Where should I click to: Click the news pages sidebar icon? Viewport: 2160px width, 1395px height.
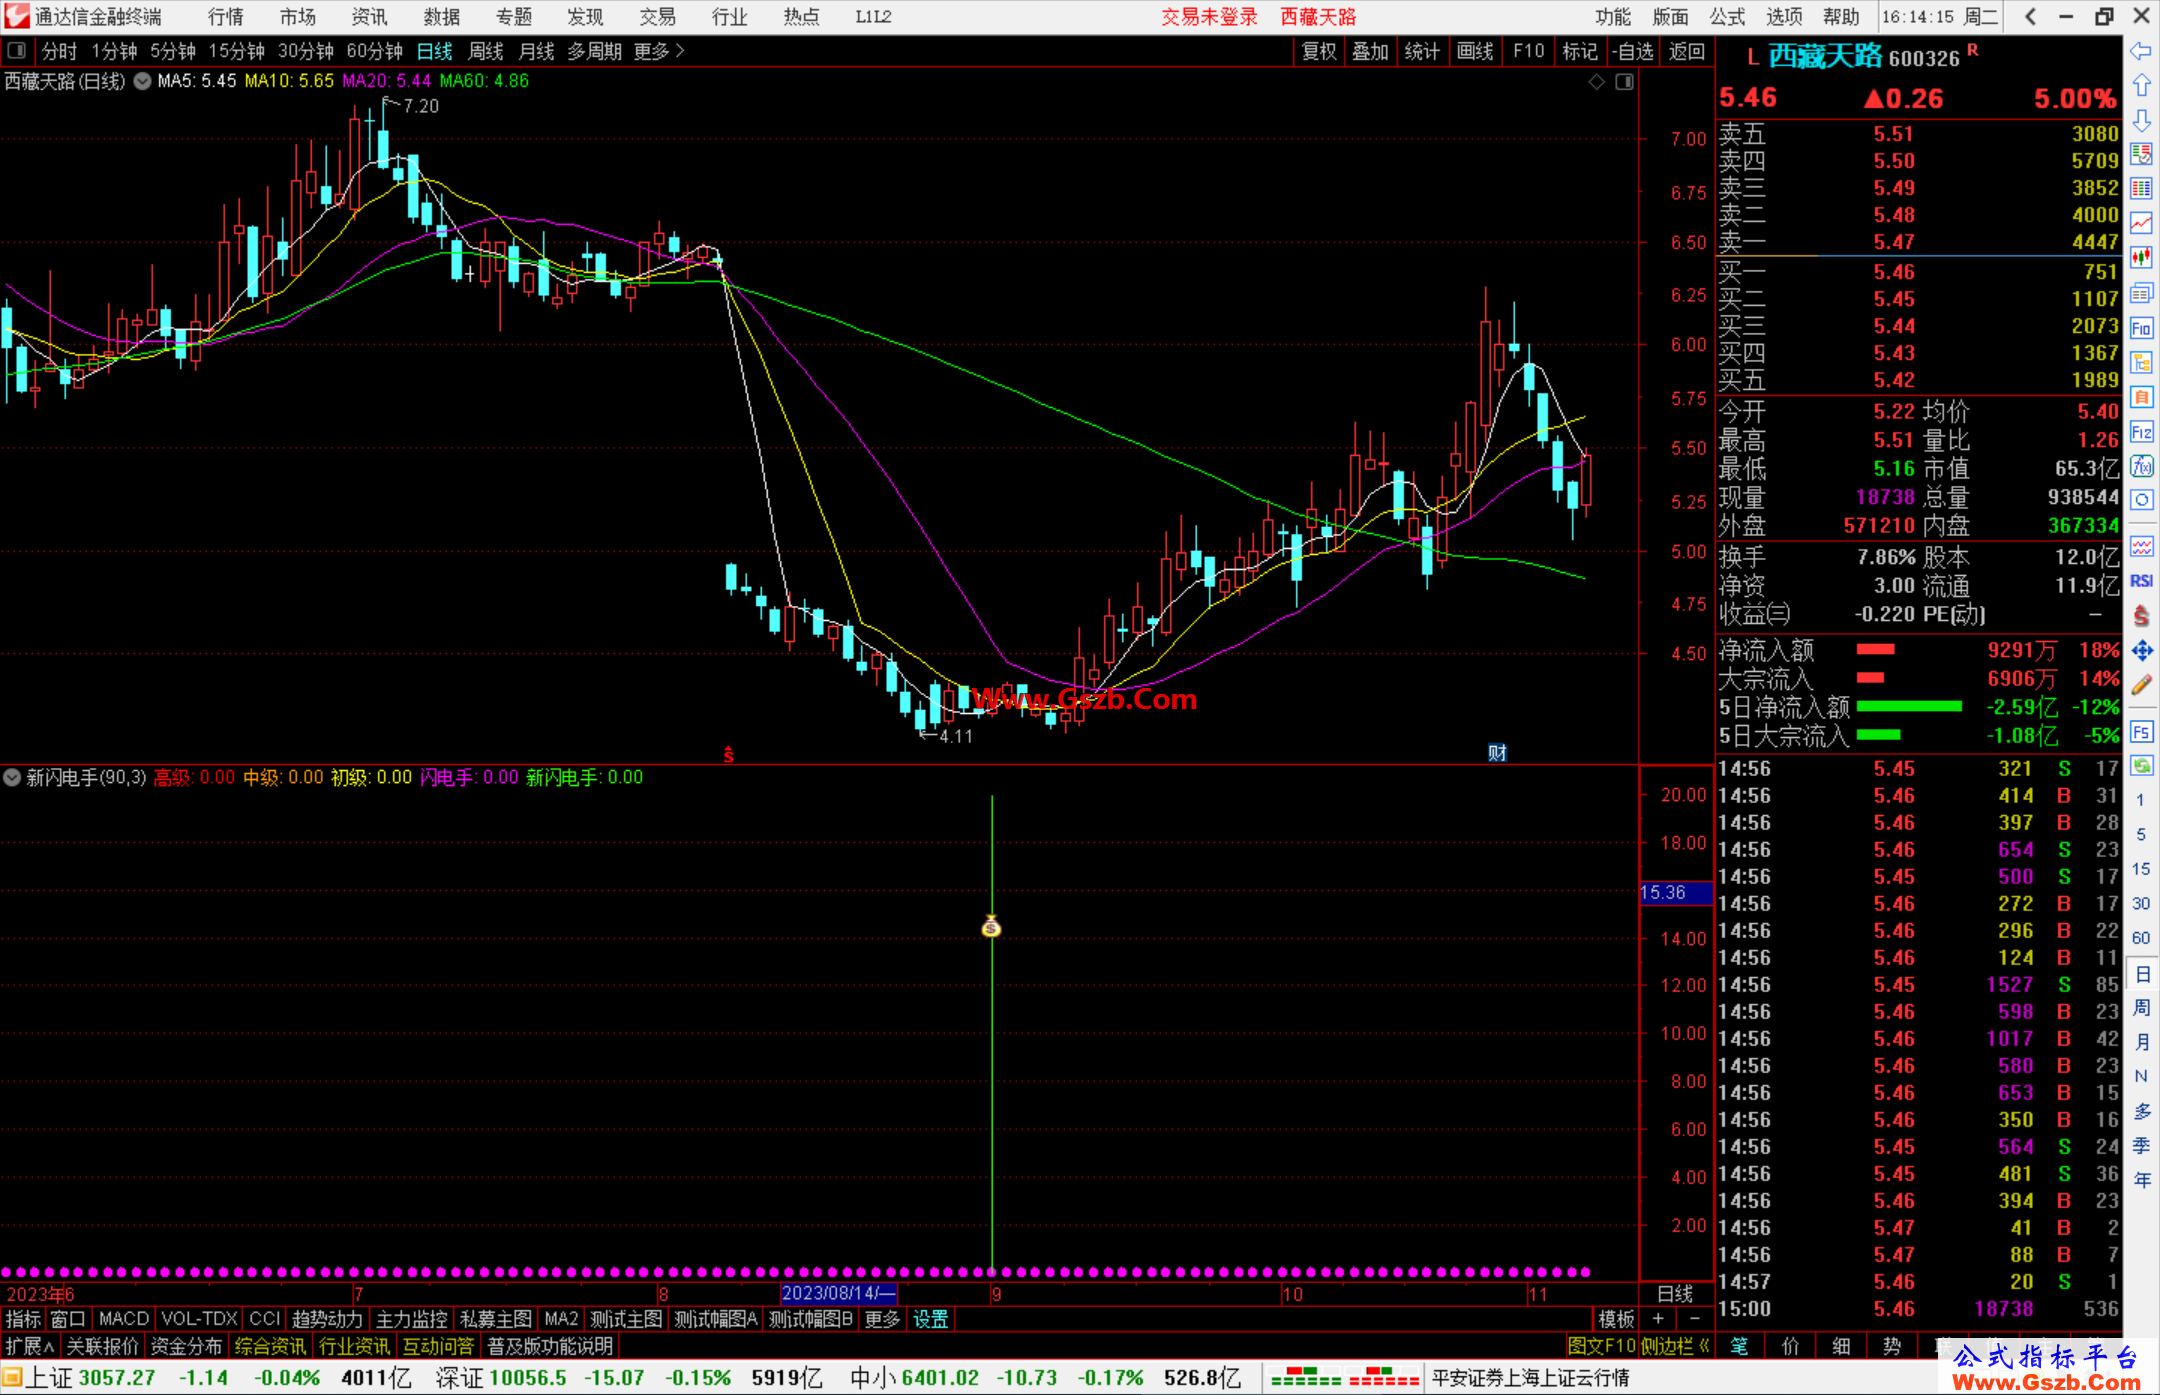pos(2141,293)
